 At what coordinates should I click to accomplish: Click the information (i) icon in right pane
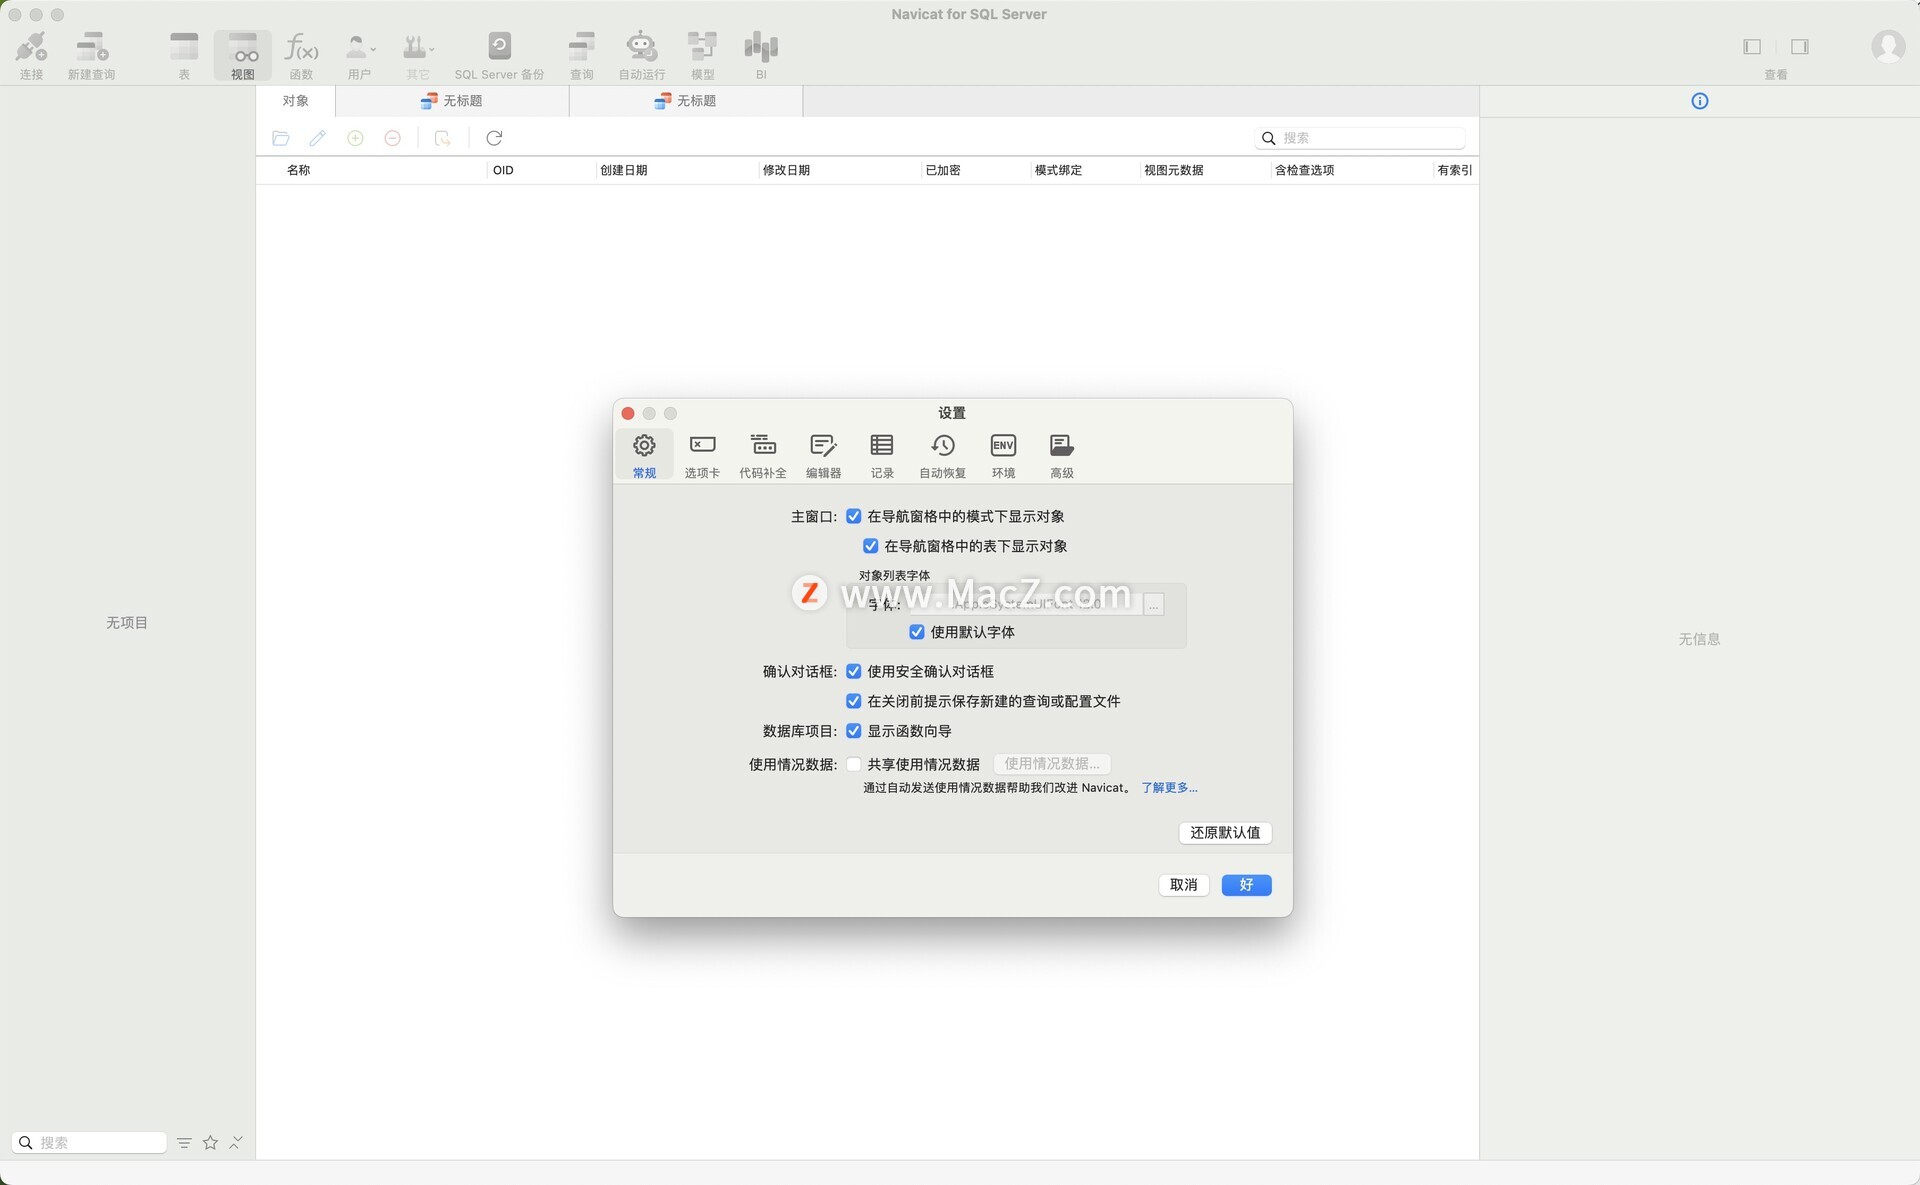tap(1699, 101)
